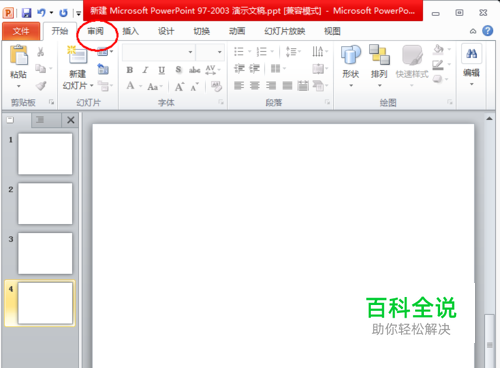The image size is (500, 368).
Task: Click the Font Color A button
Action: (x=131, y=86)
